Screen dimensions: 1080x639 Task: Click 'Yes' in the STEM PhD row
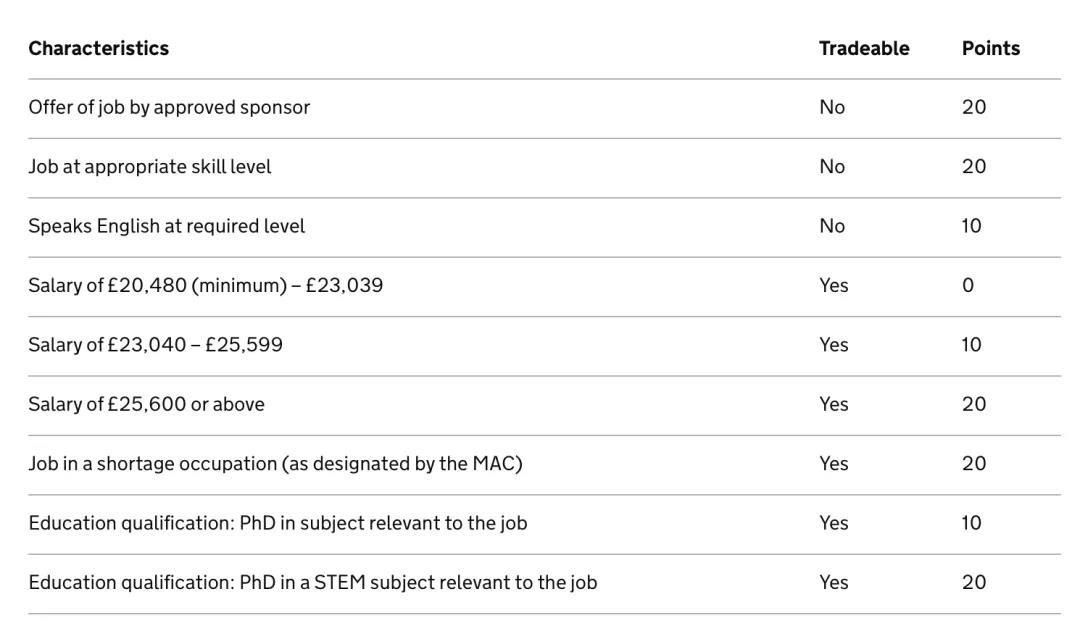(833, 582)
